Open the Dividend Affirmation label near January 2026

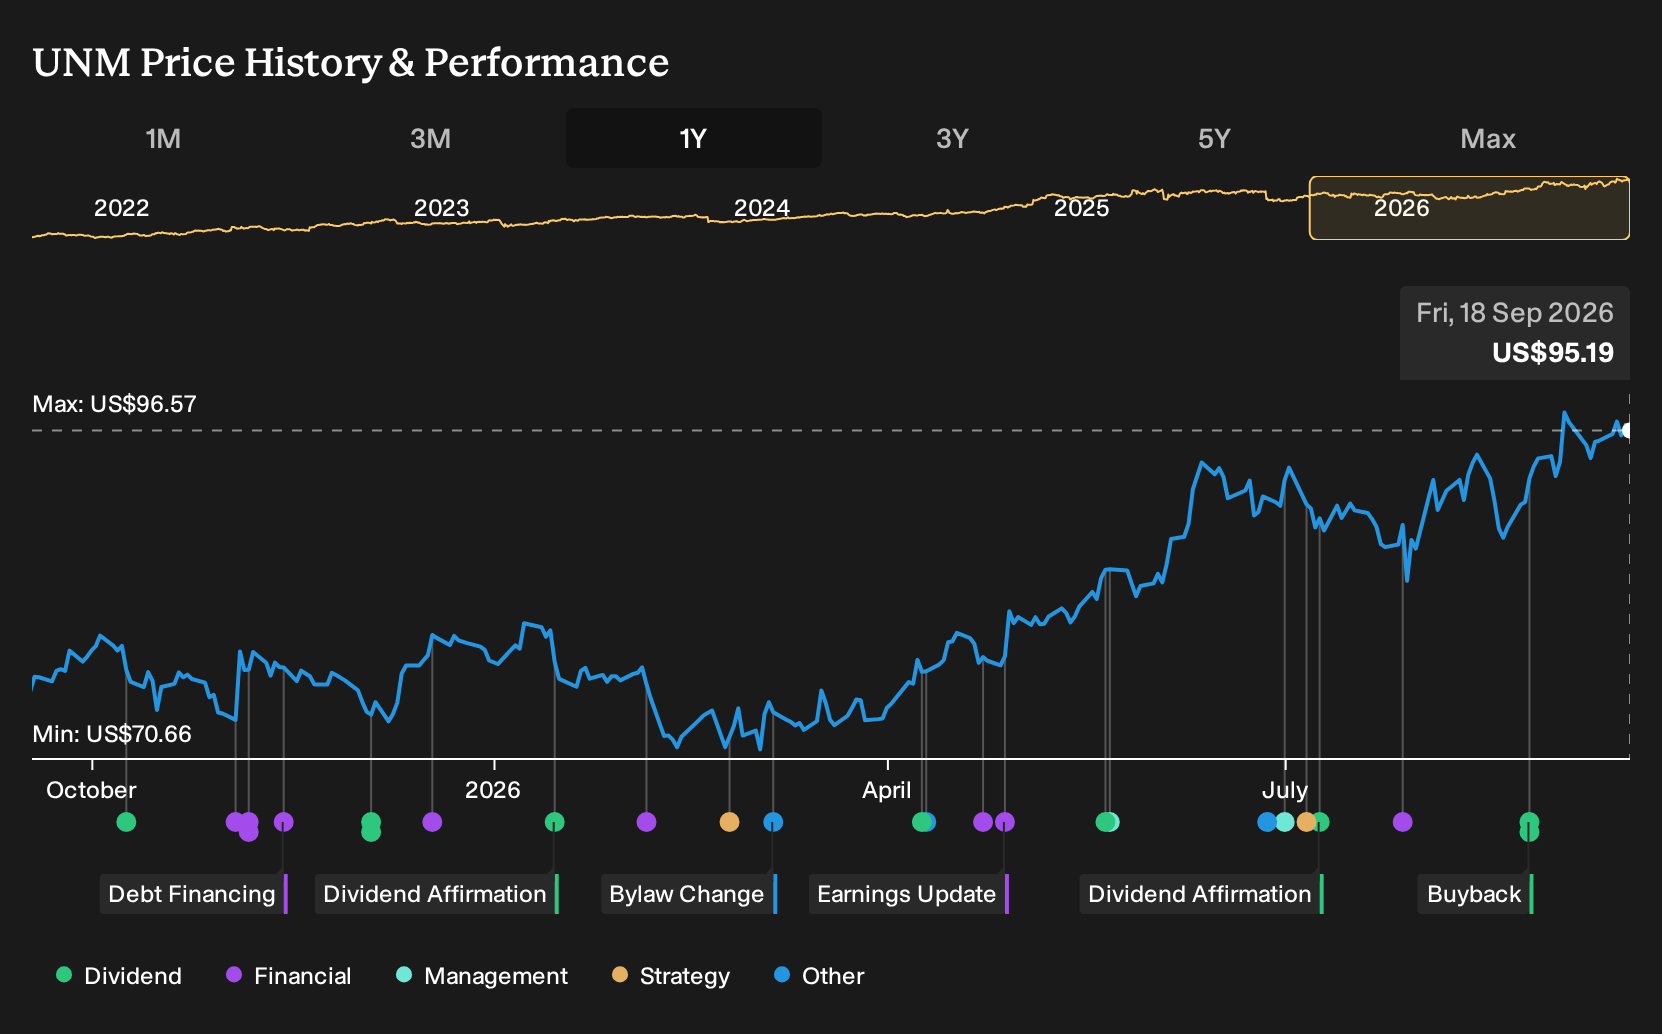pyautogui.click(x=436, y=894)
